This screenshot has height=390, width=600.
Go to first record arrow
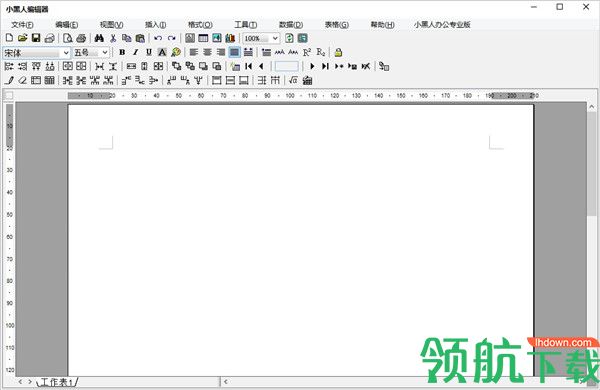click(x=249, y=66)
